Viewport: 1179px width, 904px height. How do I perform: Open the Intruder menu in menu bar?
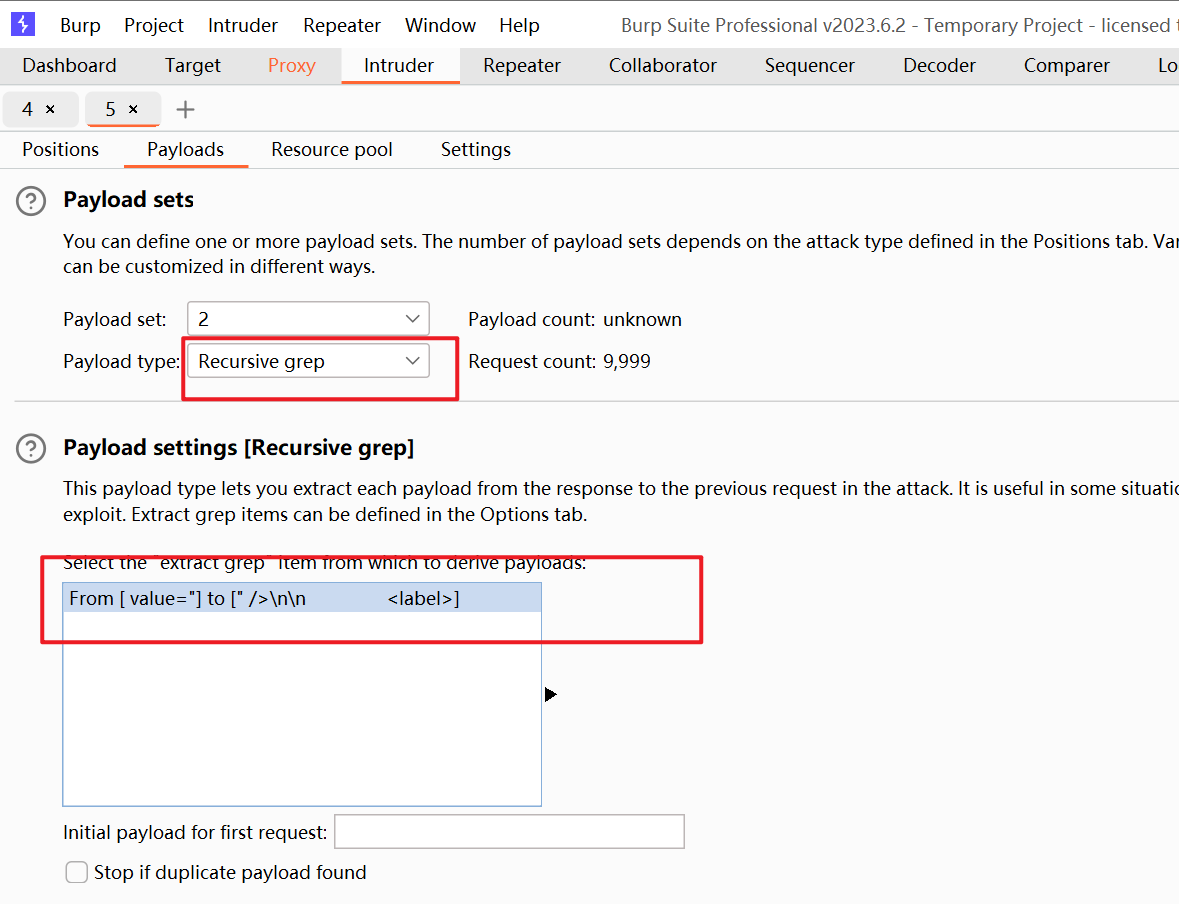(243, 26)
